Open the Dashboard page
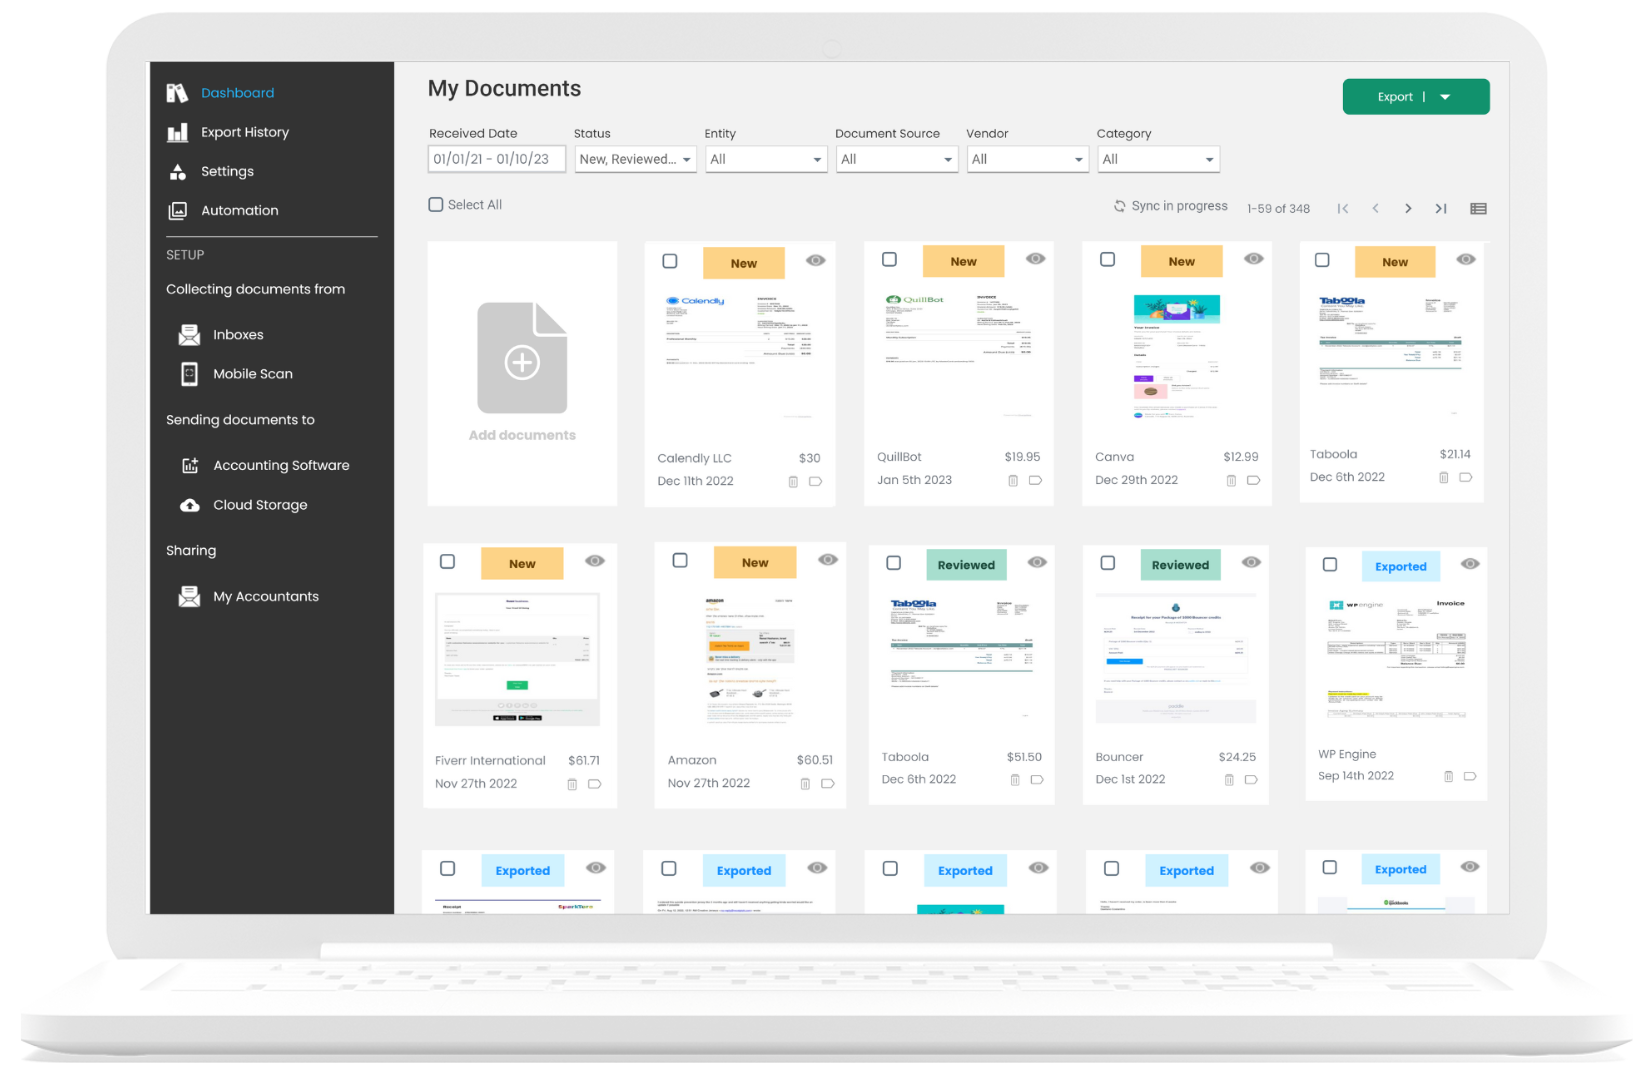Screen dimensions: 1650x1080 [237, 93]
